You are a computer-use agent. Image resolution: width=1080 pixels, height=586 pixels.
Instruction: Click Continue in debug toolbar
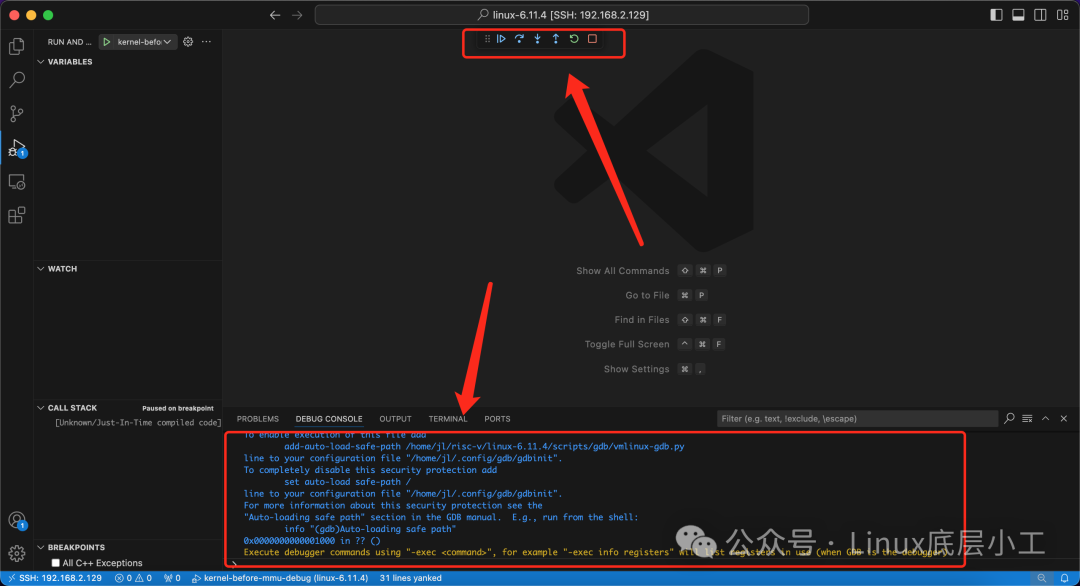click(x=501, y=39)
